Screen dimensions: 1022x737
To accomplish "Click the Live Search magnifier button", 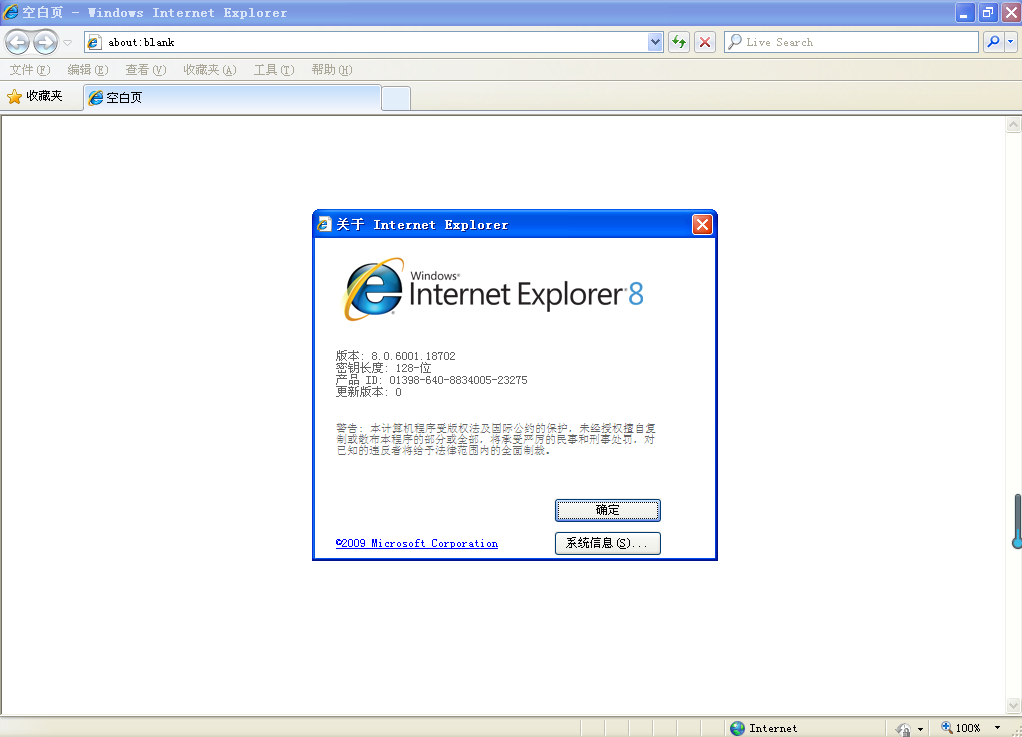I will [x=993, y=42].
